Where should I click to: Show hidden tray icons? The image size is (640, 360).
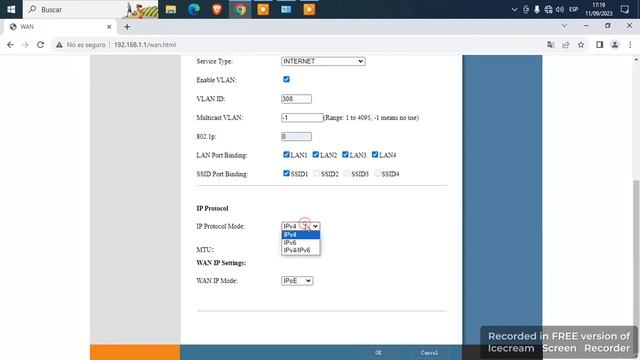click(514, 9)
